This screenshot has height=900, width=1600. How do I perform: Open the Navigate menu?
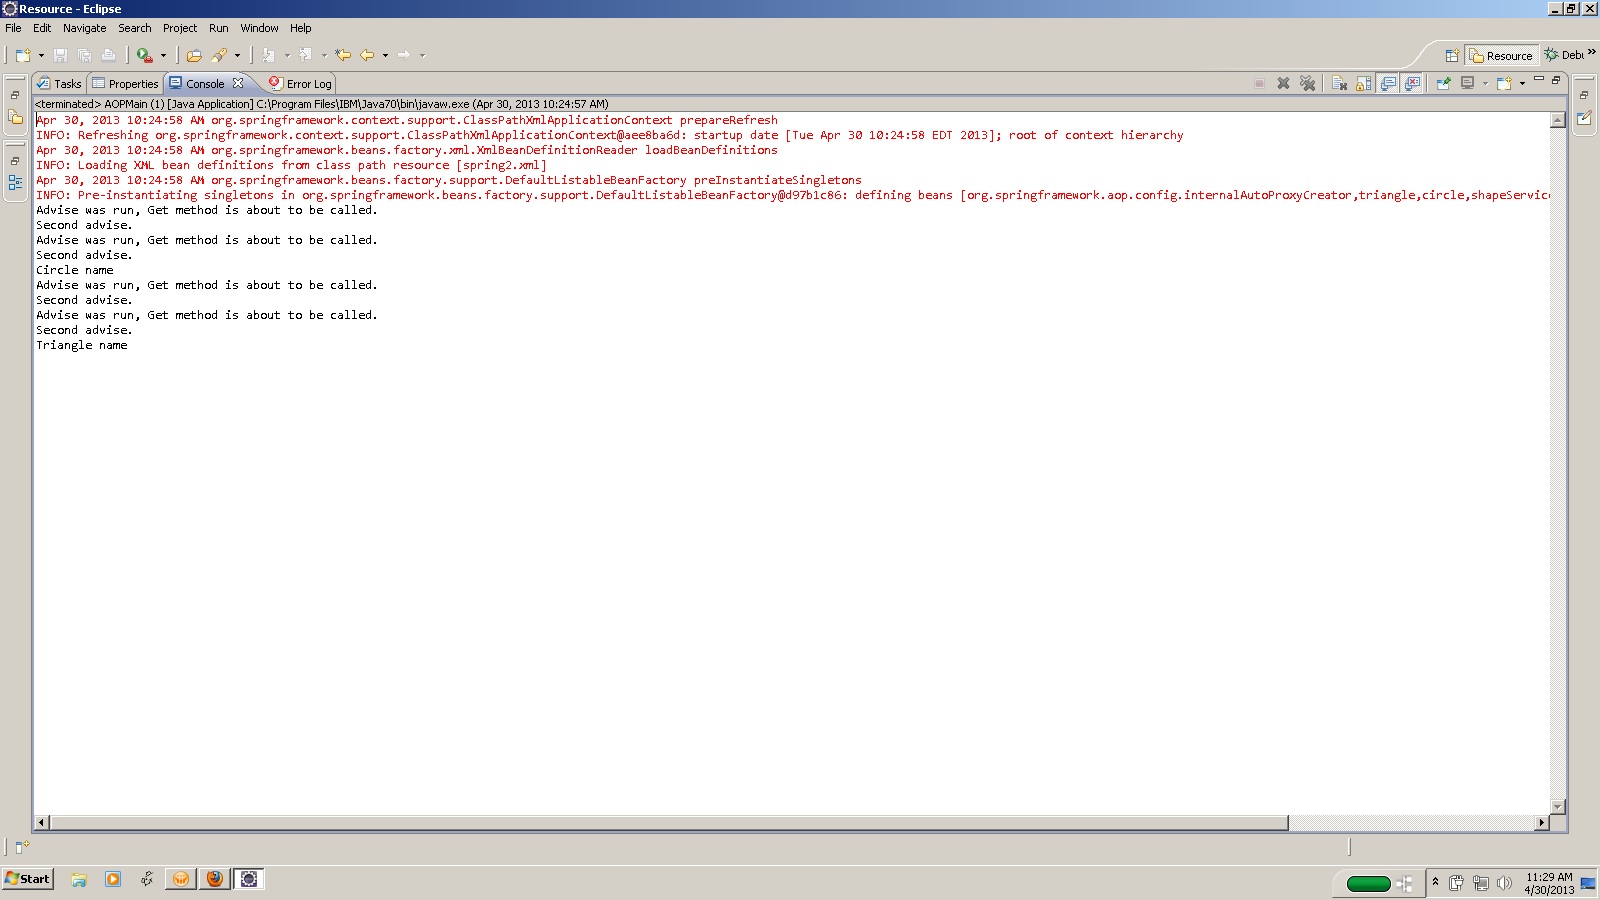pos(84,28)
